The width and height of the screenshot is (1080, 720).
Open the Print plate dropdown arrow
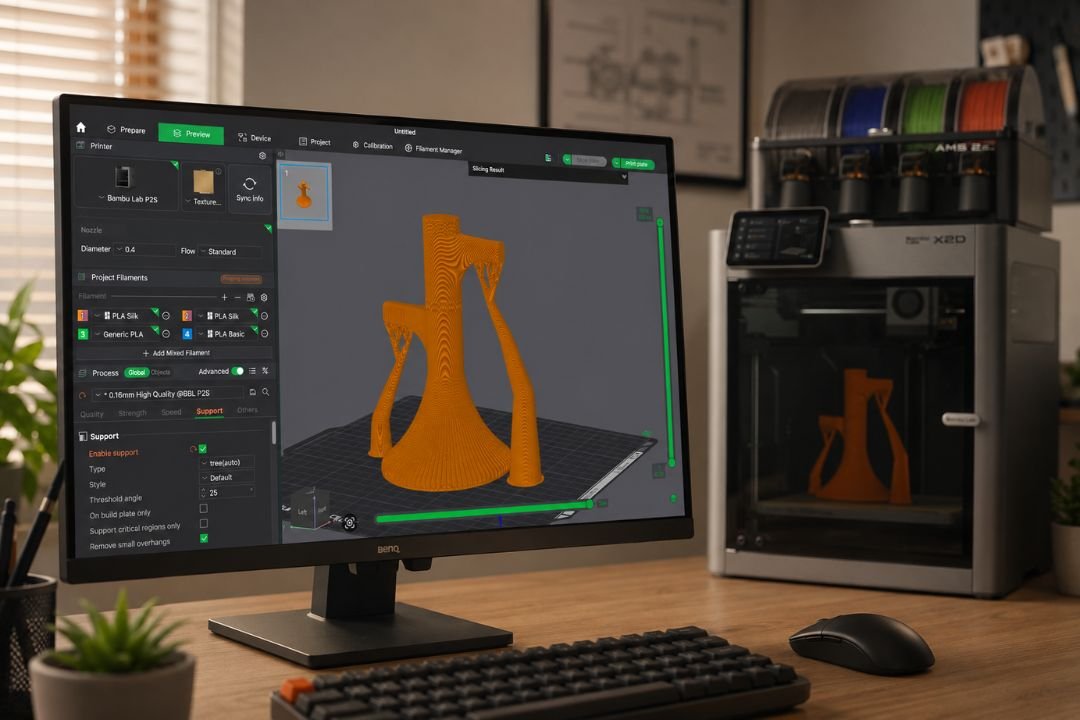point(616,163)
